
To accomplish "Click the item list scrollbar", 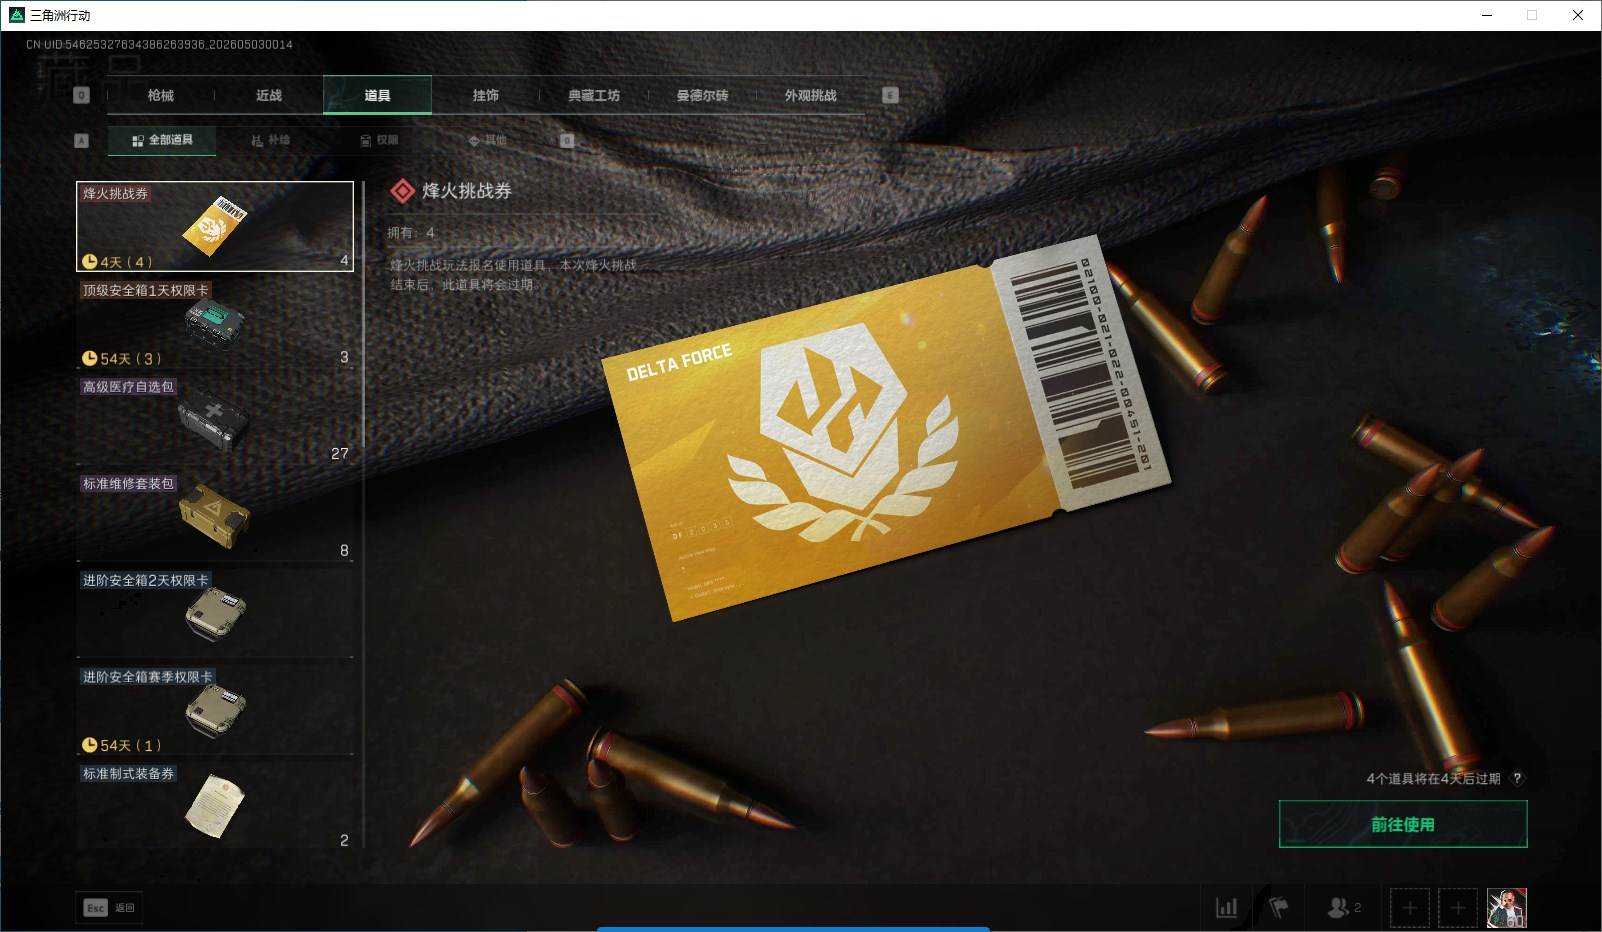I will point(363,315).
